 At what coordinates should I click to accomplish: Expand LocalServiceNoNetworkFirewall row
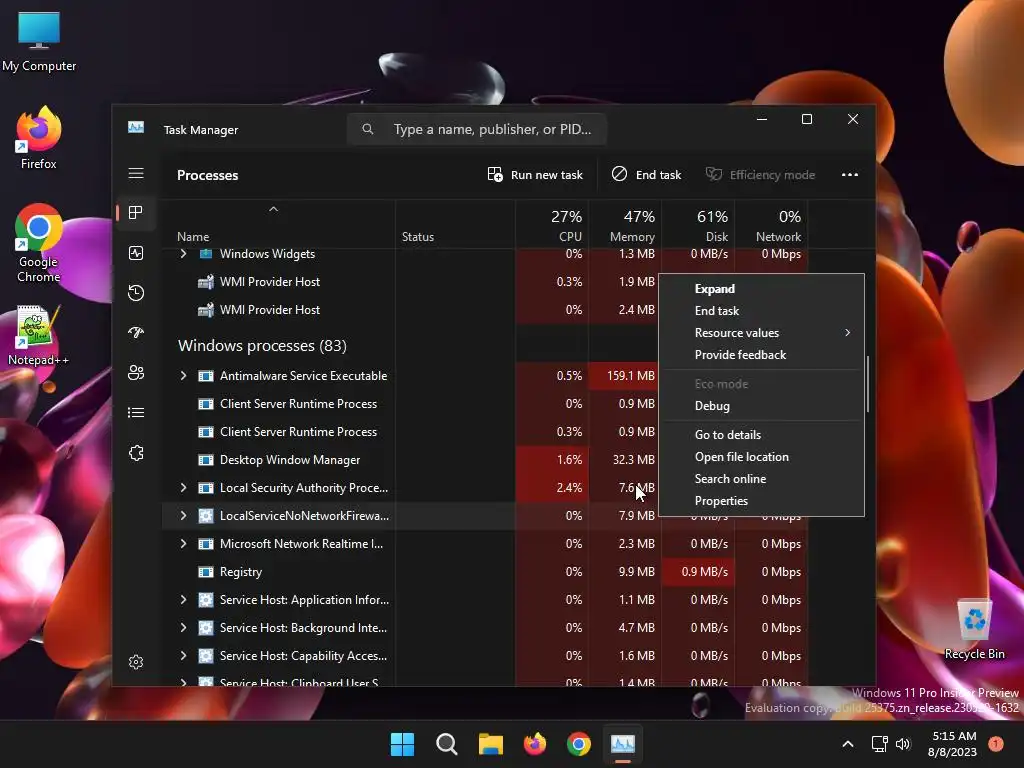pyautogui.click(x=184, y=516)
